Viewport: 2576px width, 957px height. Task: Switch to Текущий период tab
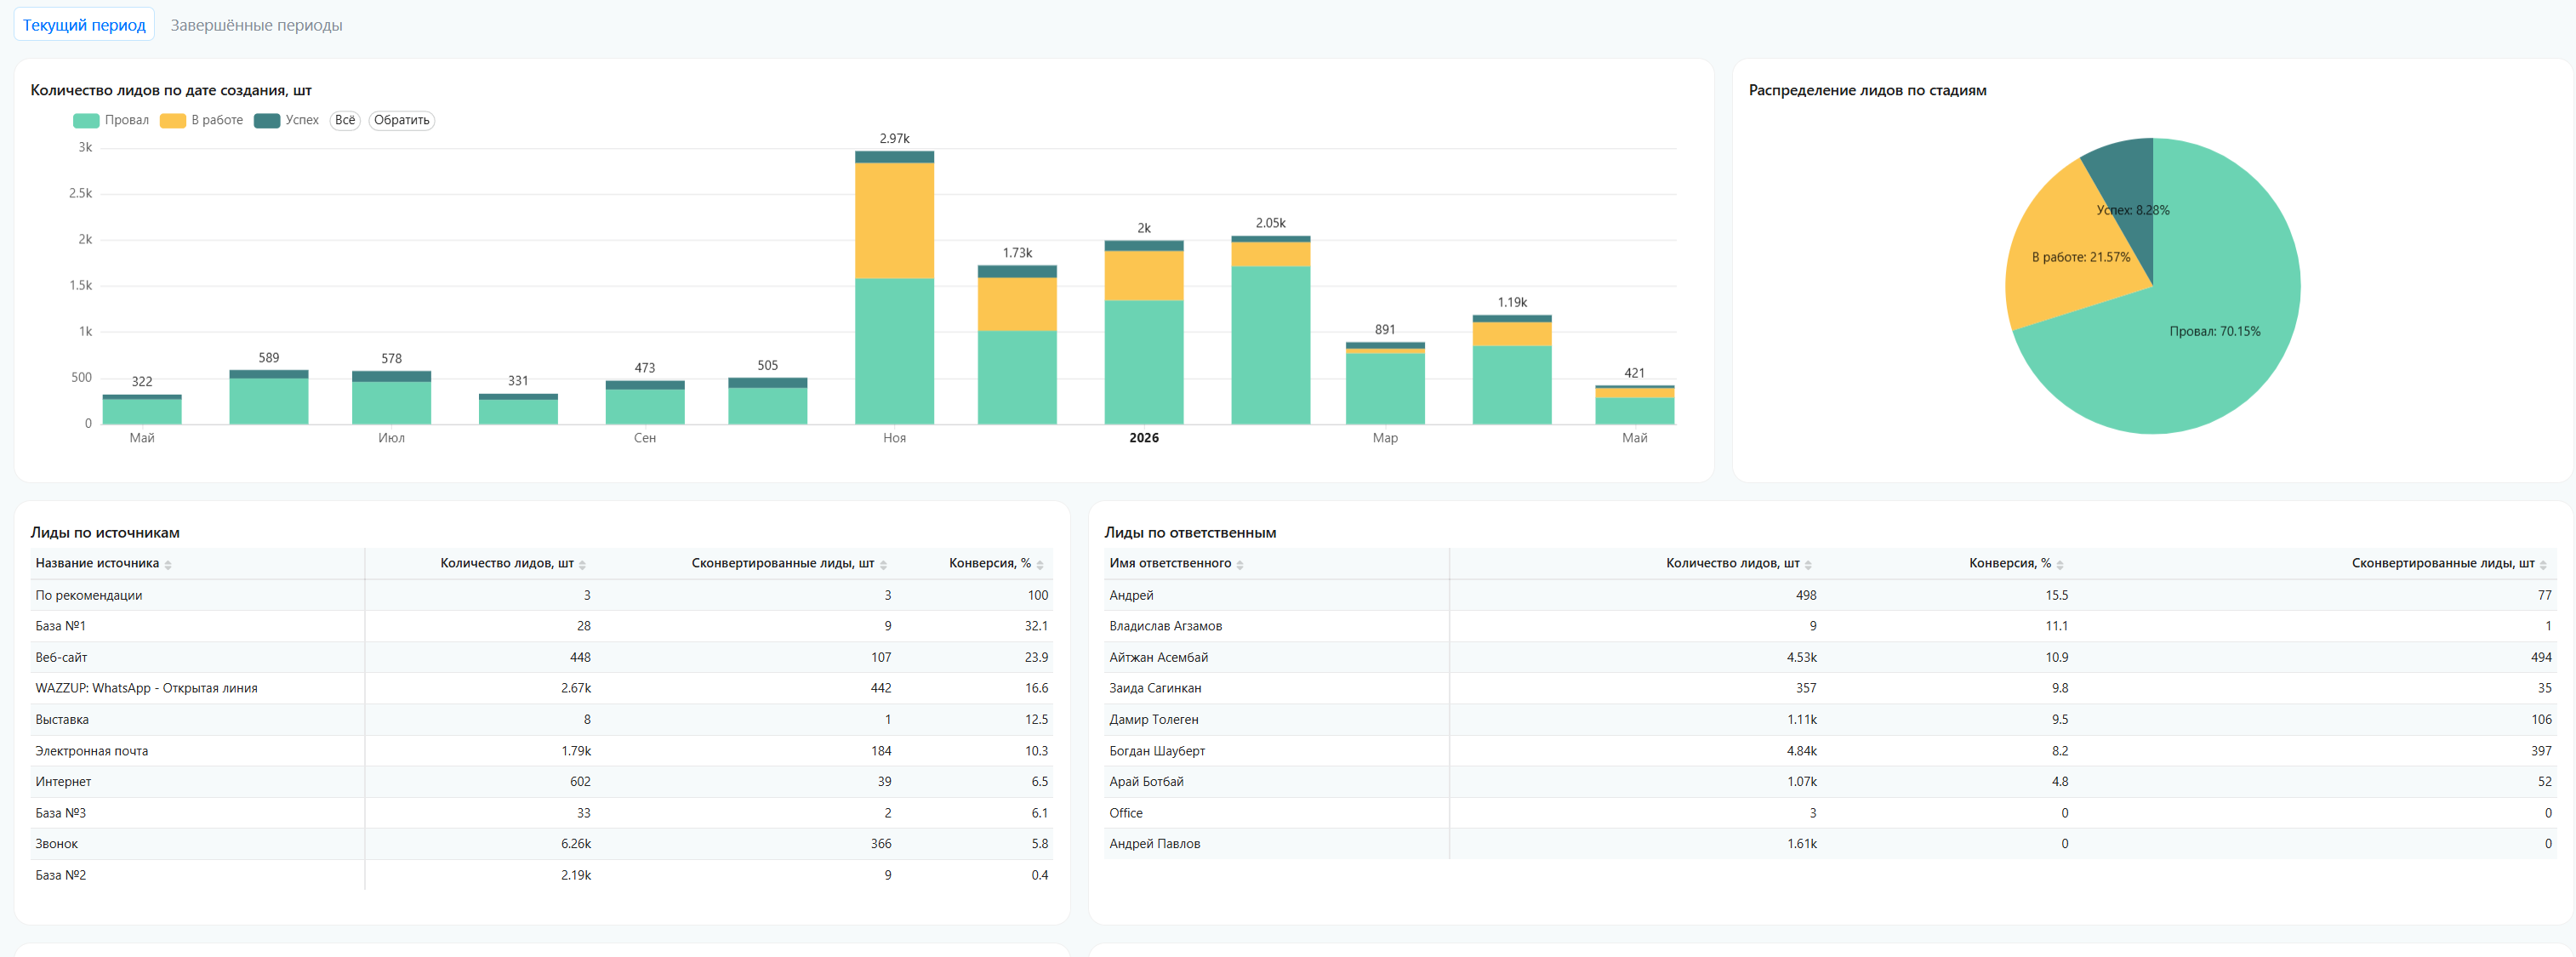coord(84,25)
